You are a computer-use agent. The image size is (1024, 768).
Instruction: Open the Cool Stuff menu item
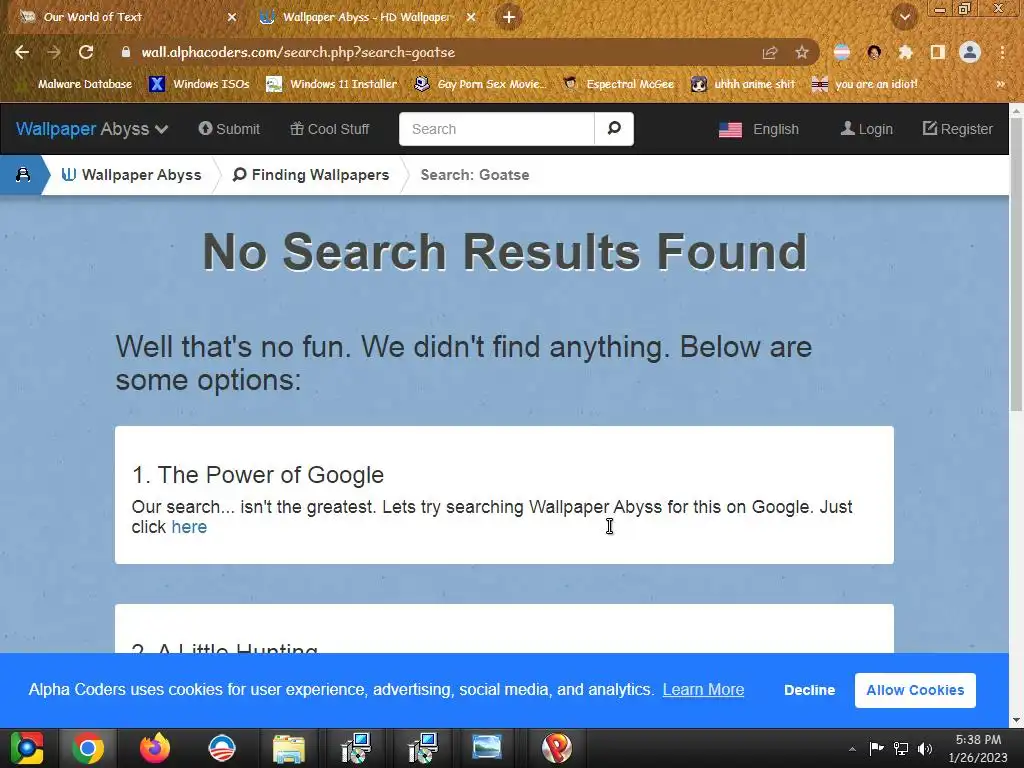(x=330, y=129)
